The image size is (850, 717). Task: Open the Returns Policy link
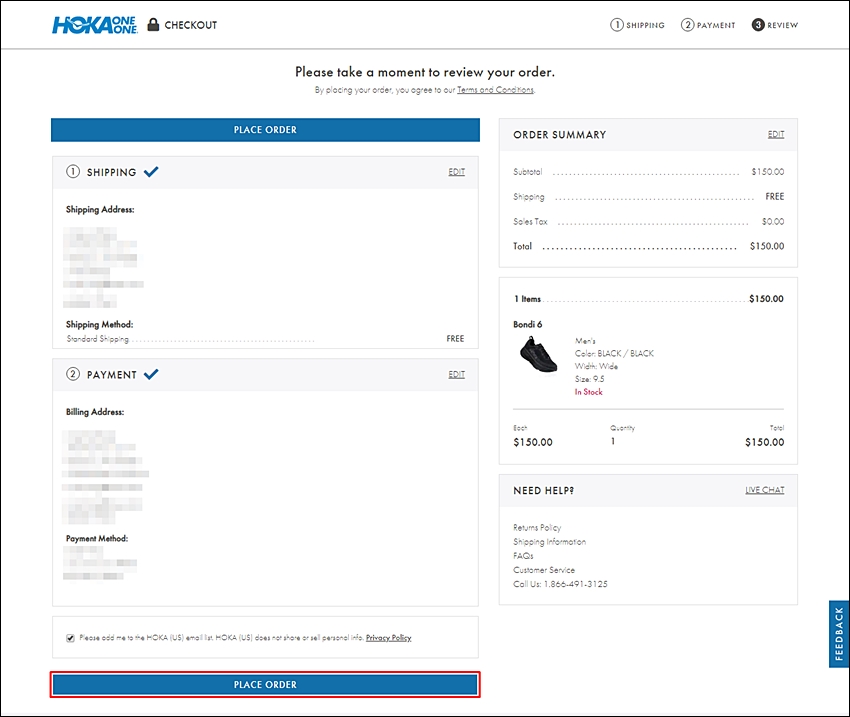click(537, 527)
